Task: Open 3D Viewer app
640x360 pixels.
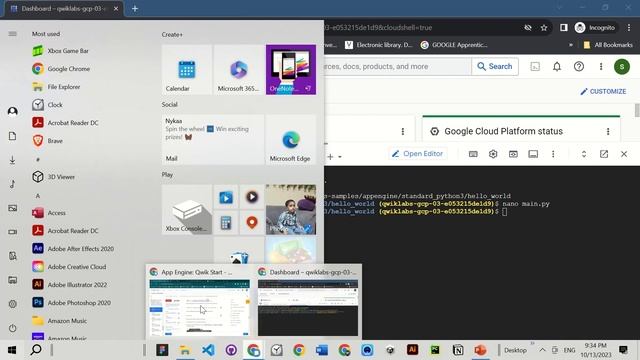Action: [x=53, y=177]
